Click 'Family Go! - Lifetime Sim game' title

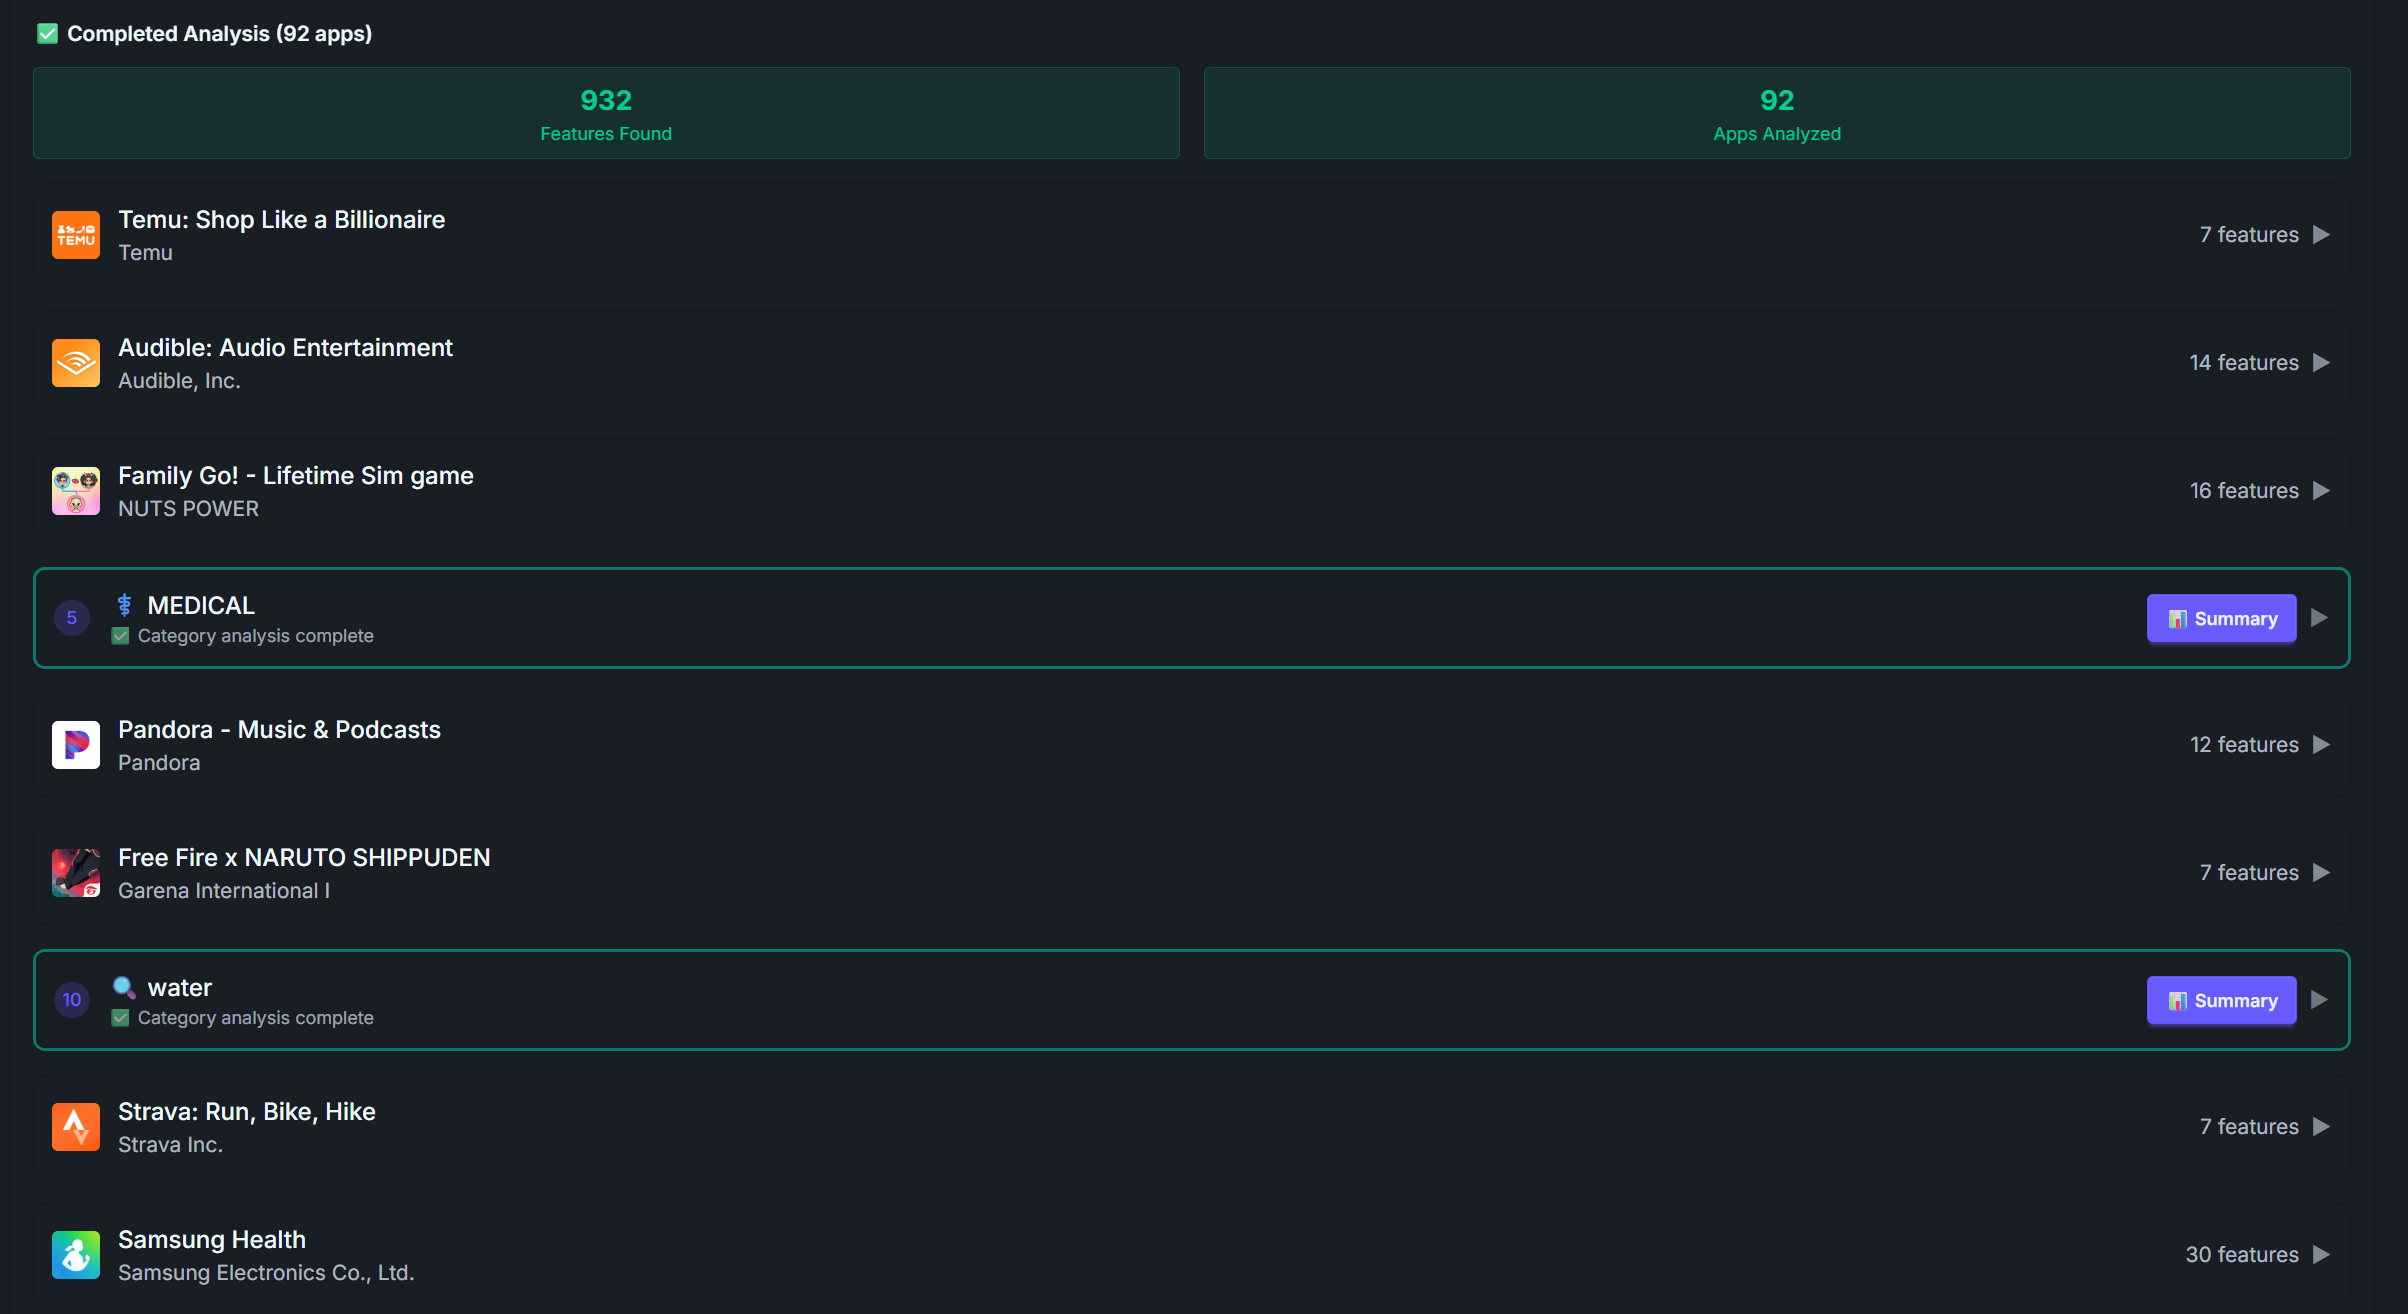(x=296, y=476)
